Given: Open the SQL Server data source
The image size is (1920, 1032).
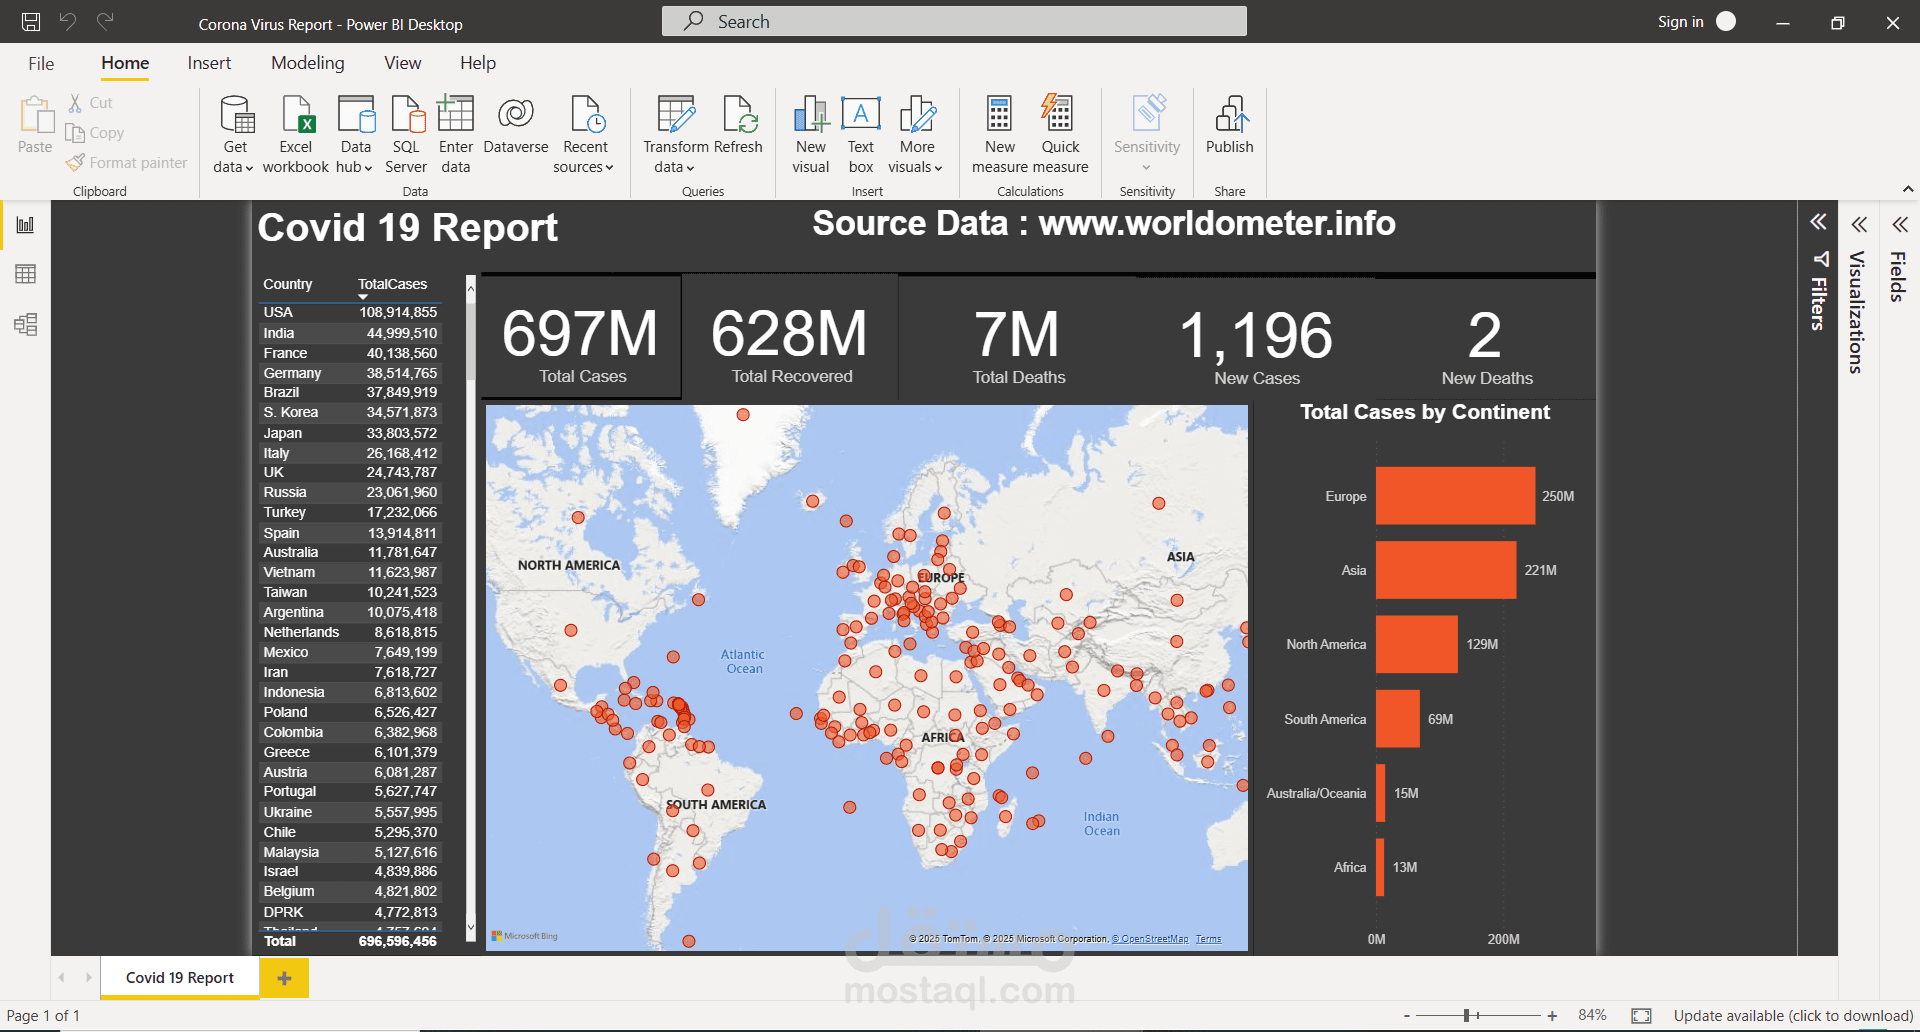Looking at the screenshot, I should pos(406,116).
